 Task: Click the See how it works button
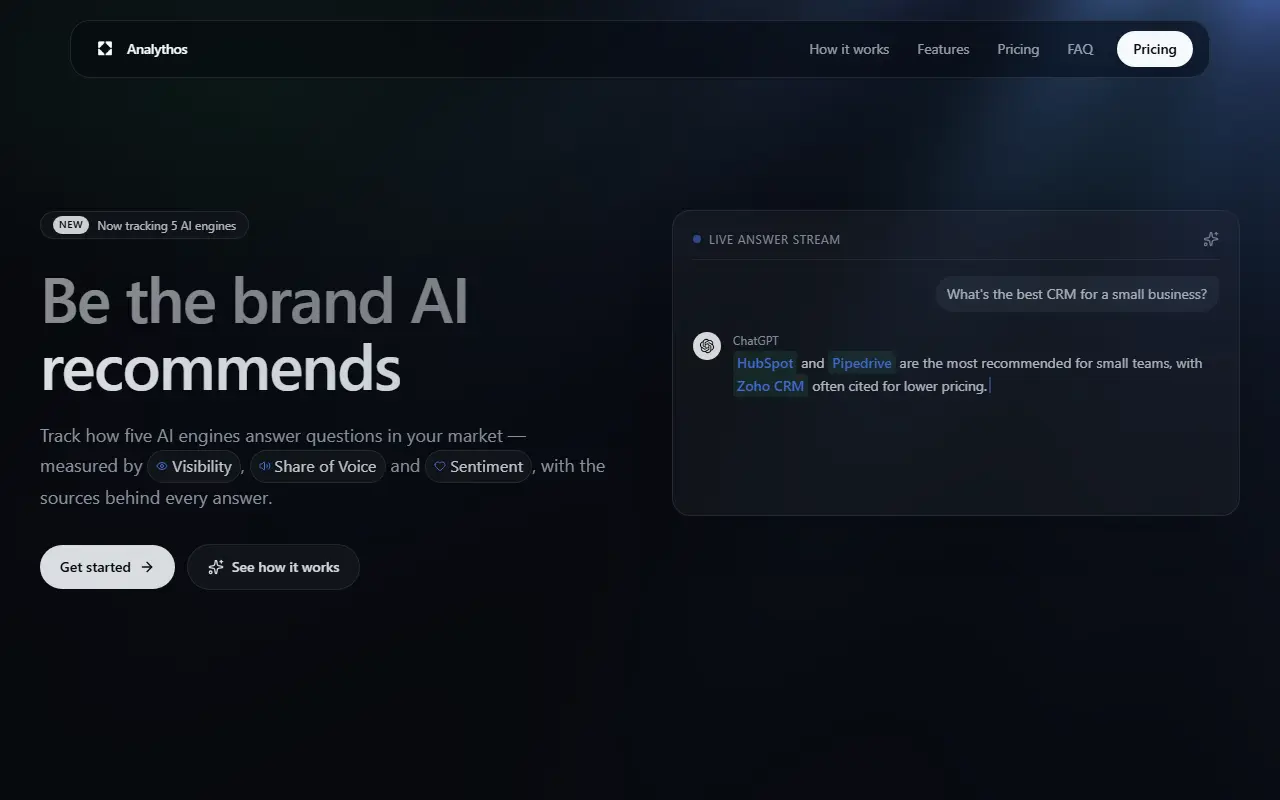tap(273, 567)
